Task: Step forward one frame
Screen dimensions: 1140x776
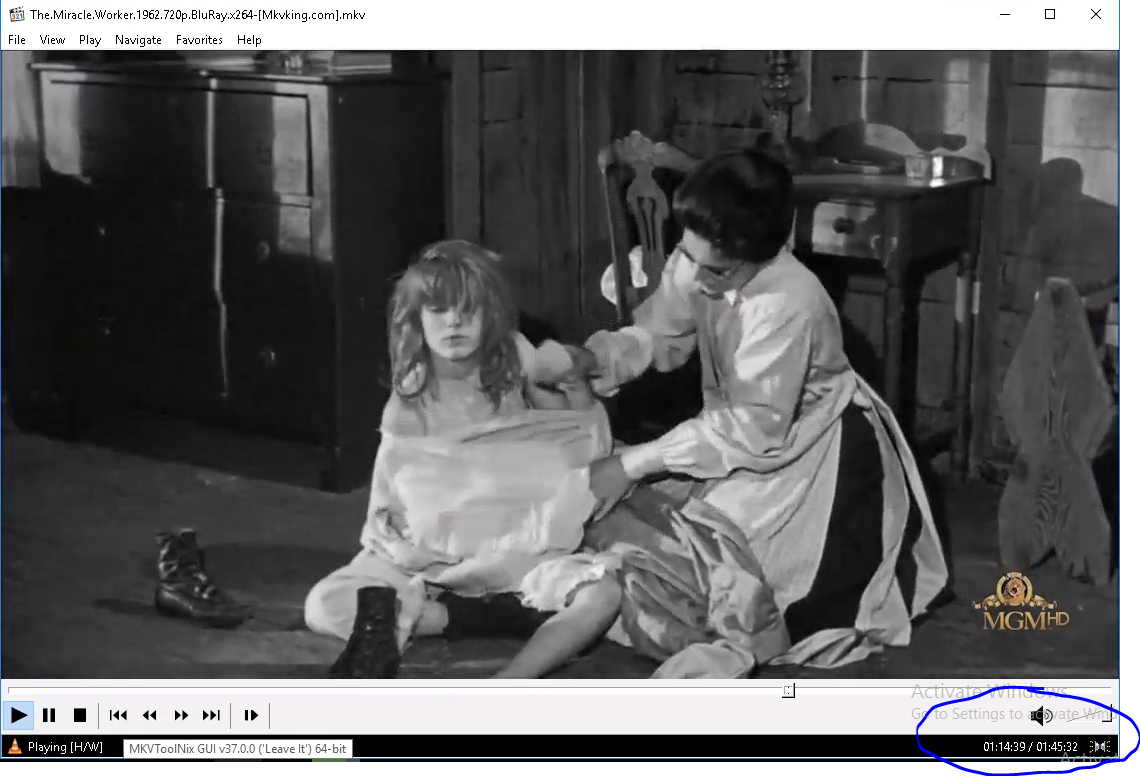Action: coord(251,716)
